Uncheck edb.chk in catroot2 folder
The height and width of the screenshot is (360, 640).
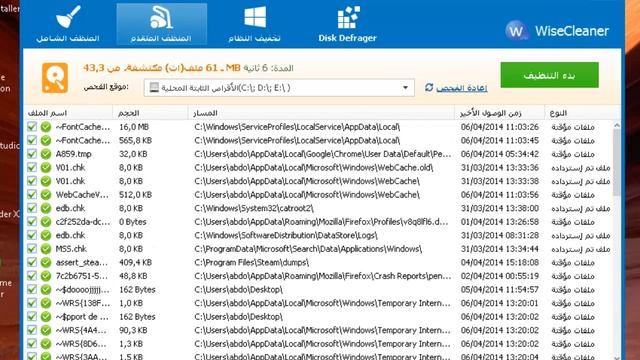pyautogui.click(x=32, y=208)
